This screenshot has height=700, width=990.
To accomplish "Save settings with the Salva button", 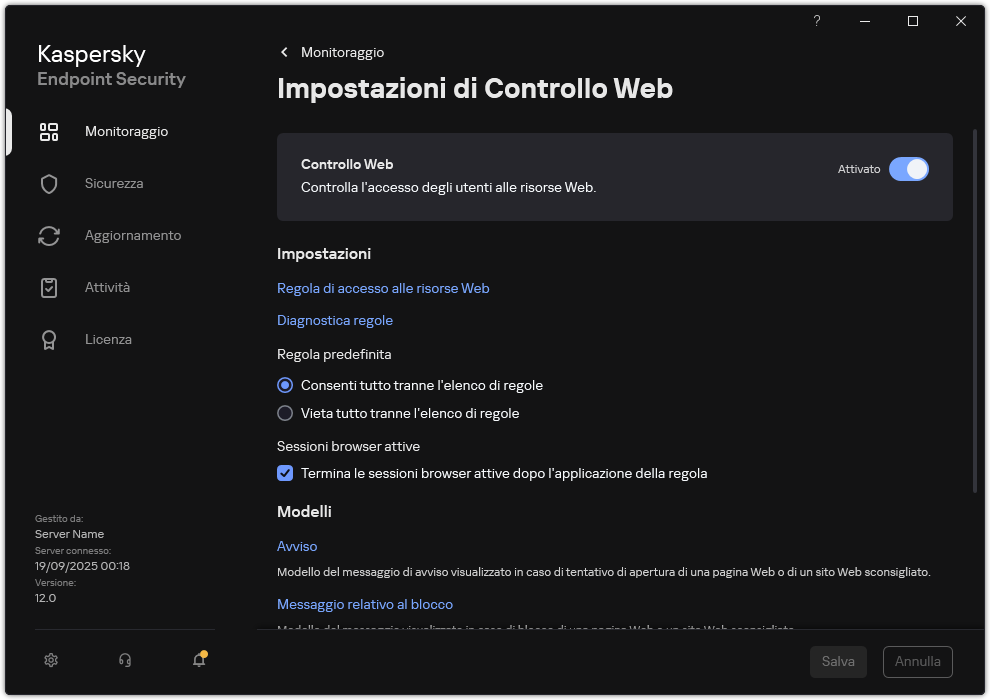I will (838, 661).
